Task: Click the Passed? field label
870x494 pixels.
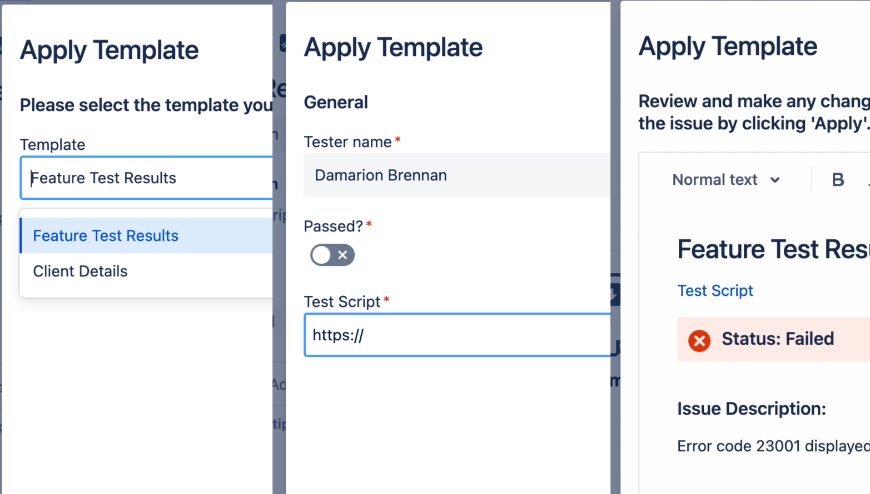Action: pos(334,227)
